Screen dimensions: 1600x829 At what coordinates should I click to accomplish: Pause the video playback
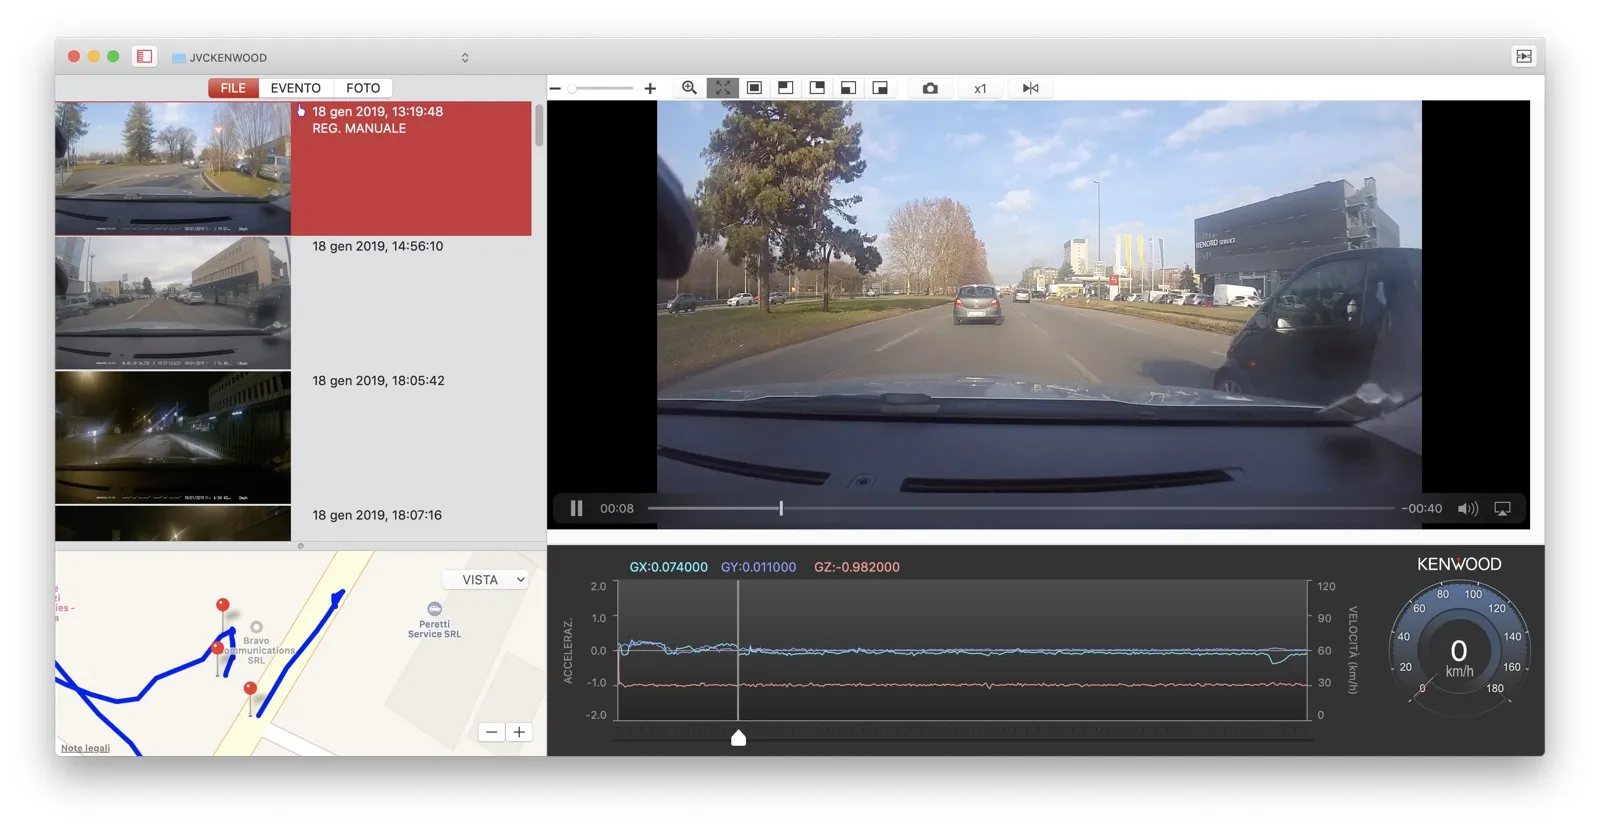(x=576, y=508)
